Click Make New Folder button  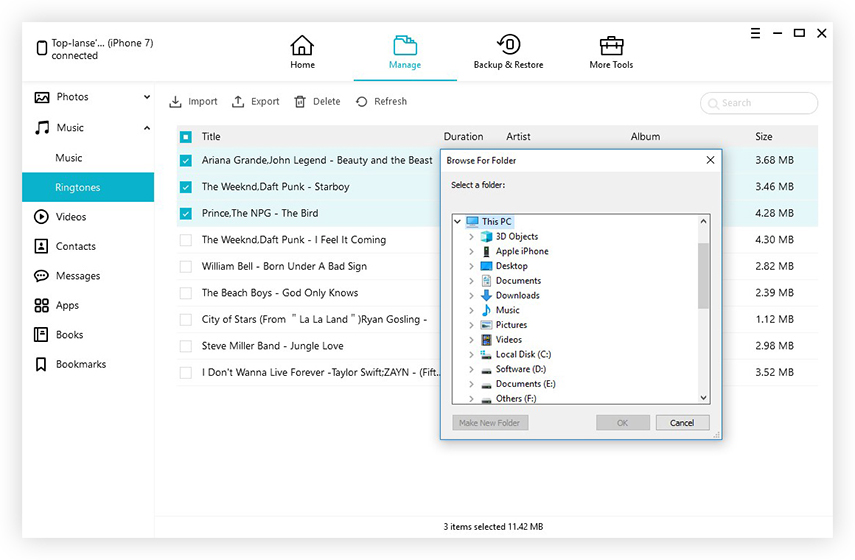(490, 423)
